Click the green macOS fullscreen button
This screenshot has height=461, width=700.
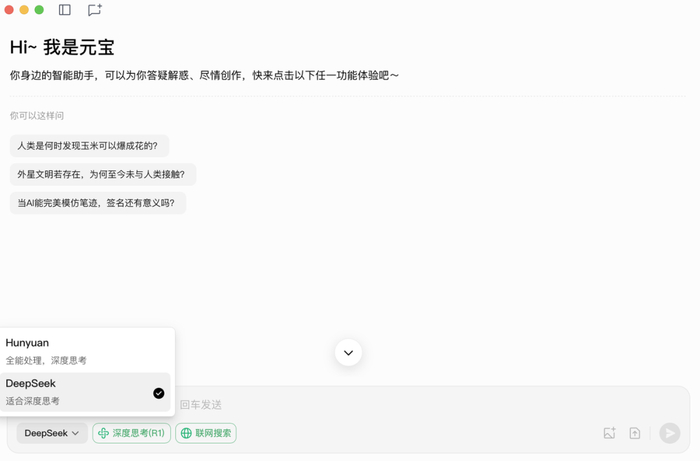39,10
